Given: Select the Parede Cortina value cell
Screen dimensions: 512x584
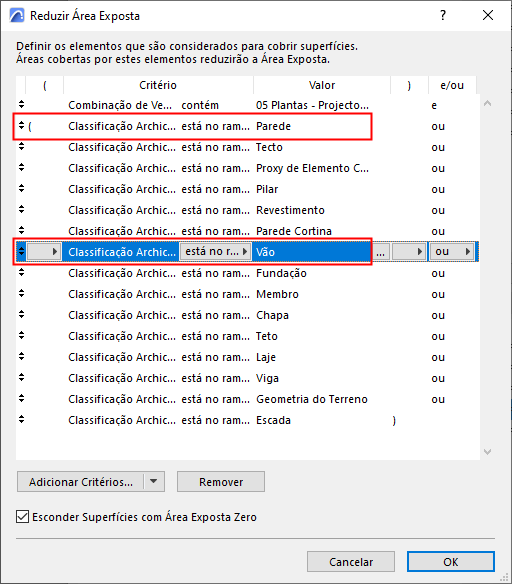Looking at the screenshot, I should point(294,231).
